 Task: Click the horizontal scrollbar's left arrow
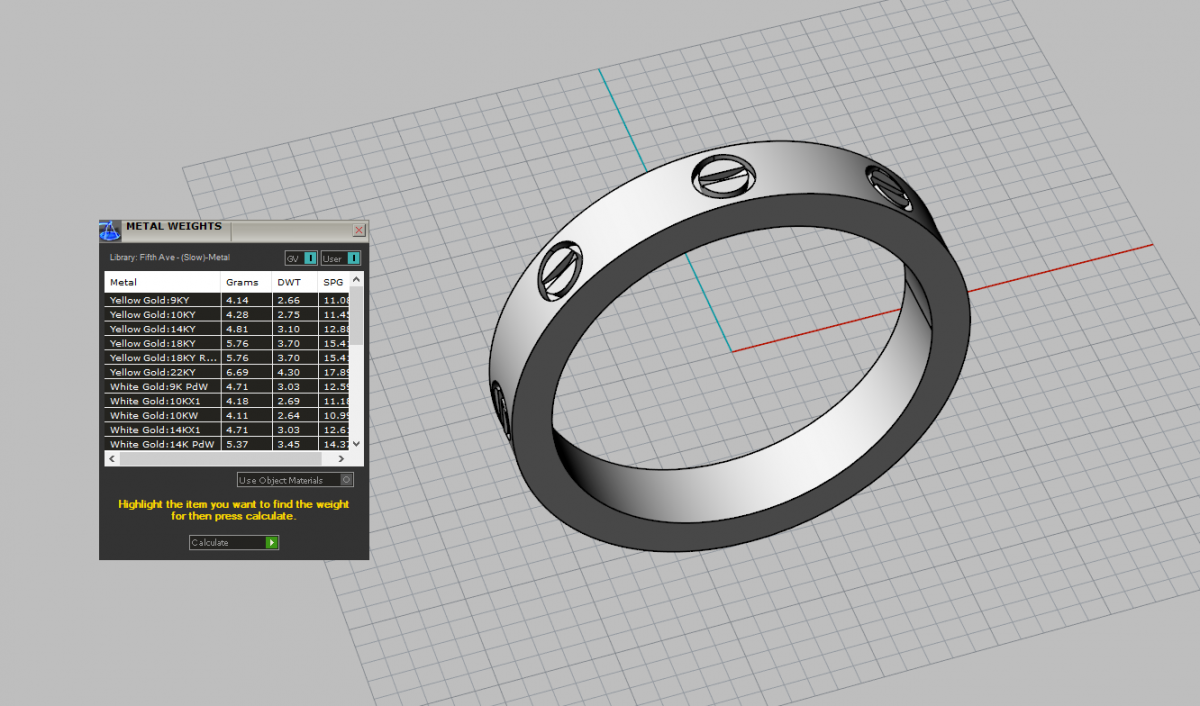(x=112, y=458)
